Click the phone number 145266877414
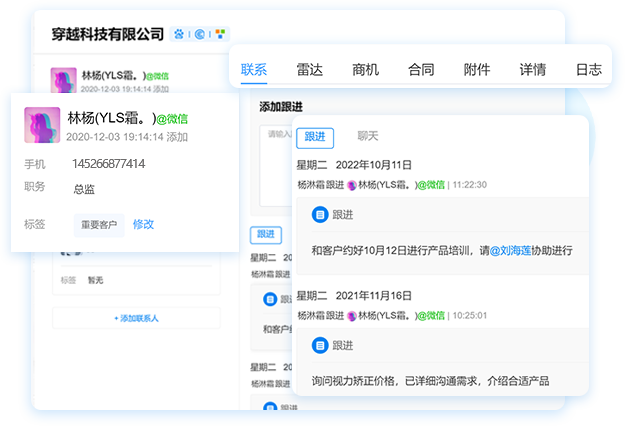The height and width of the screenshot is (426, 625). 108,164
